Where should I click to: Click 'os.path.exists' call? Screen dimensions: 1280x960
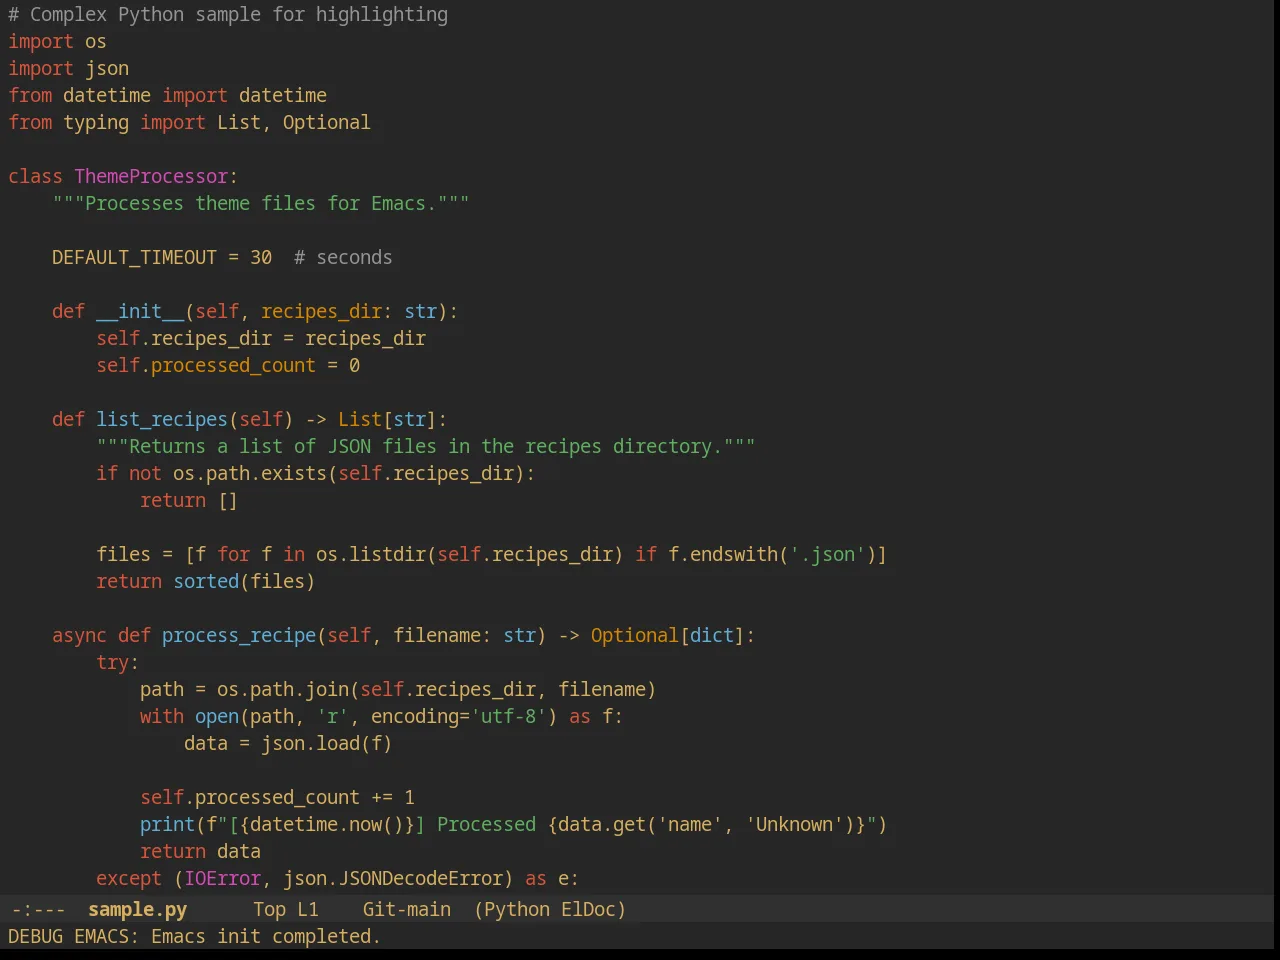(x=250, y=474)
